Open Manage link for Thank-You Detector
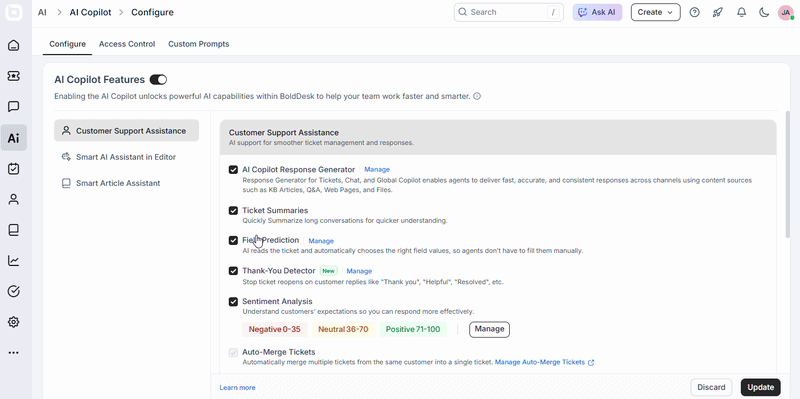This screenshot has width=800, height=399. (x=359, y=271)
